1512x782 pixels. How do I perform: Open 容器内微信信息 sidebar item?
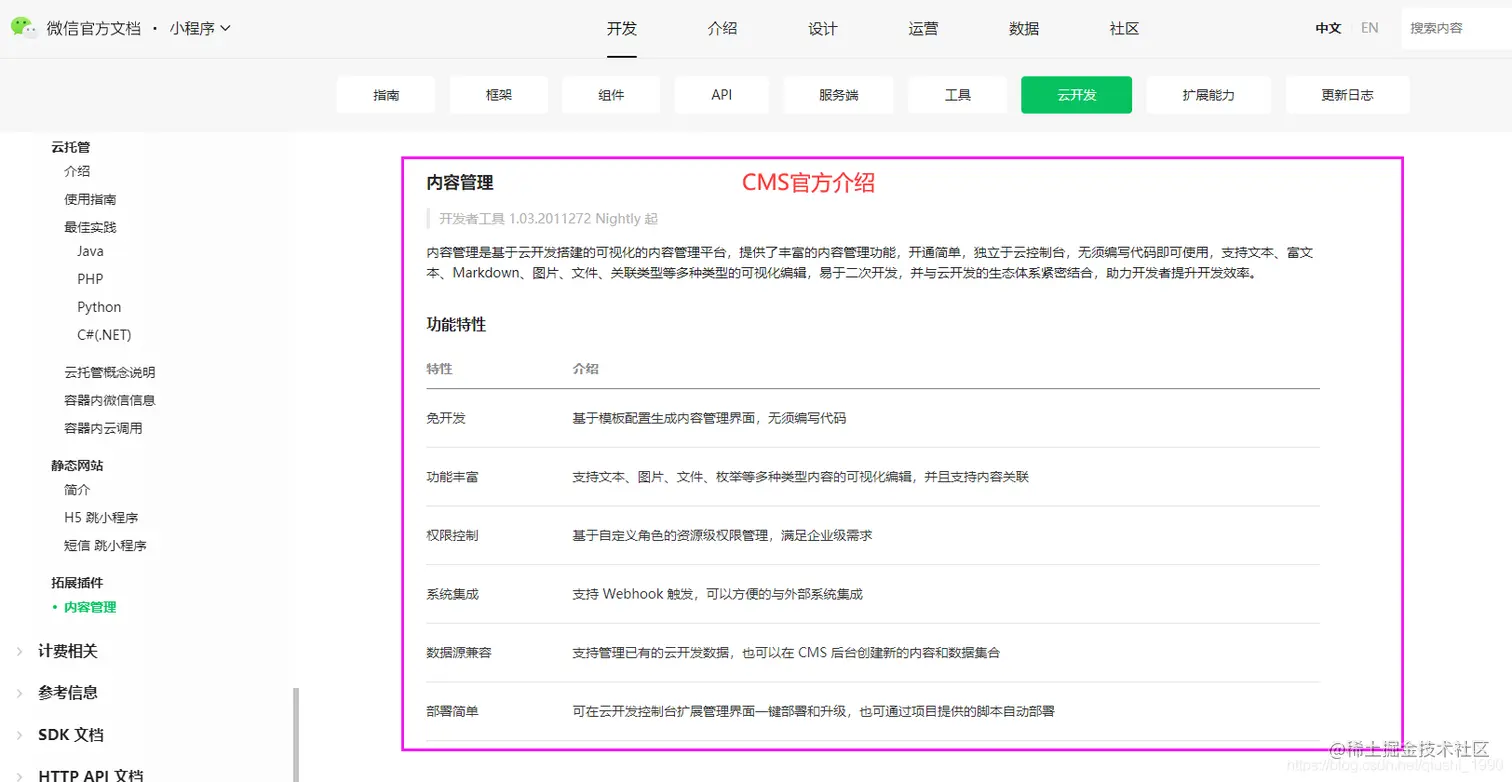(110, 400)
